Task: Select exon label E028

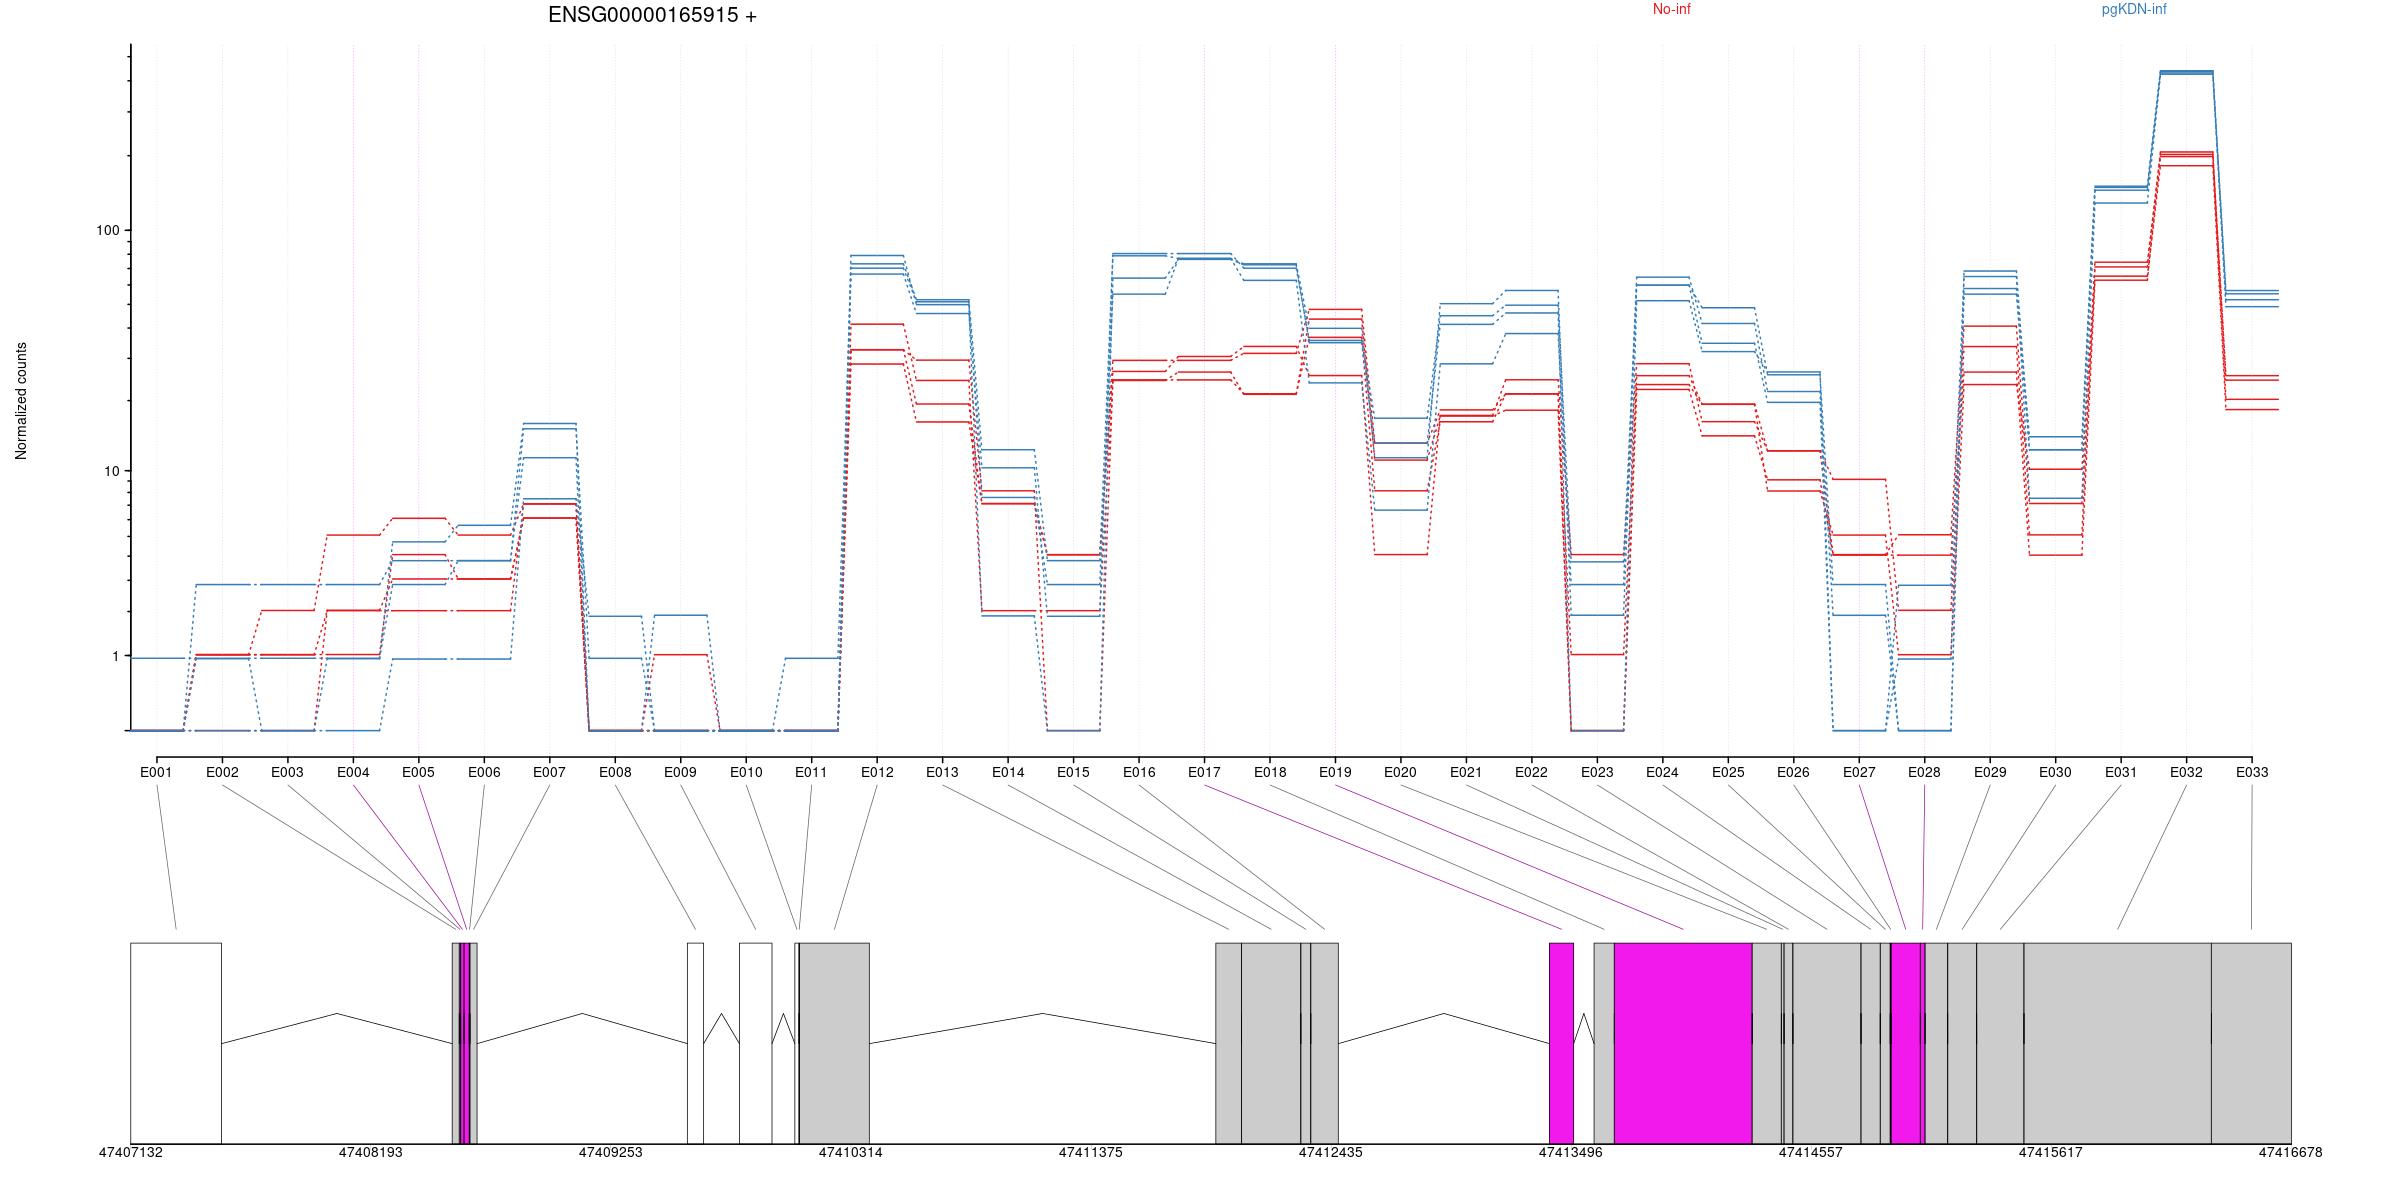Action: coord(1924,772)
